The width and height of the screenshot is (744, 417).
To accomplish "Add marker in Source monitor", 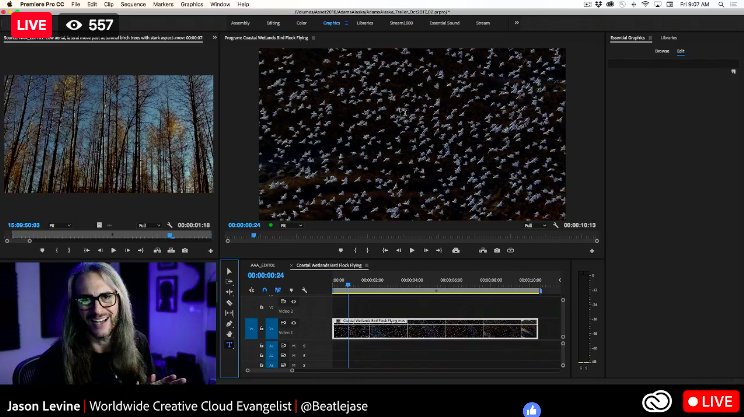I will pyautogui.click(x=42, y=250).
